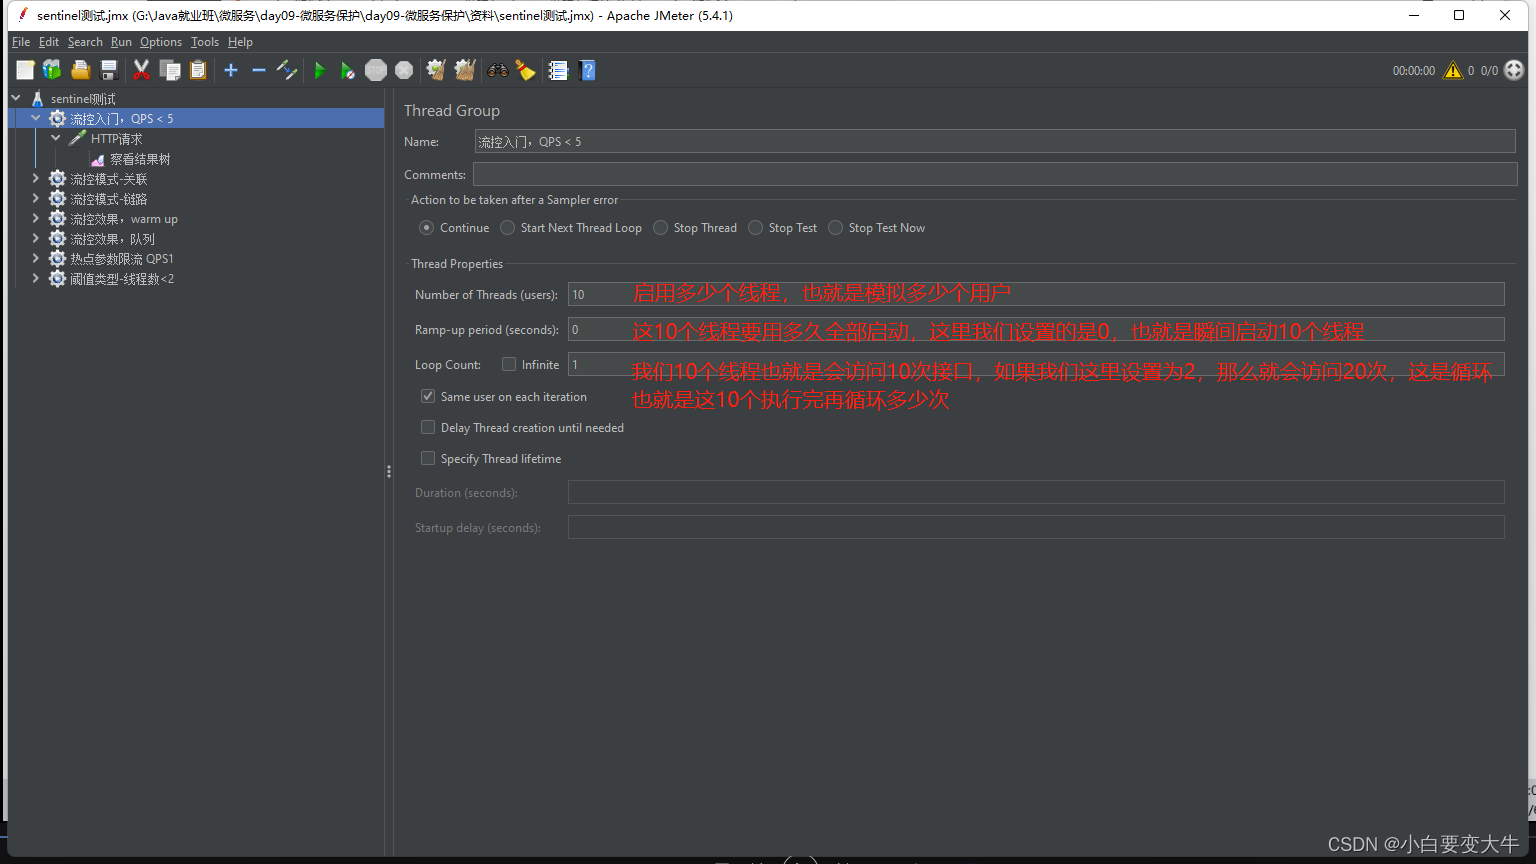Select the 热点参数限流 QPS1 thread group label

point(122,259)
